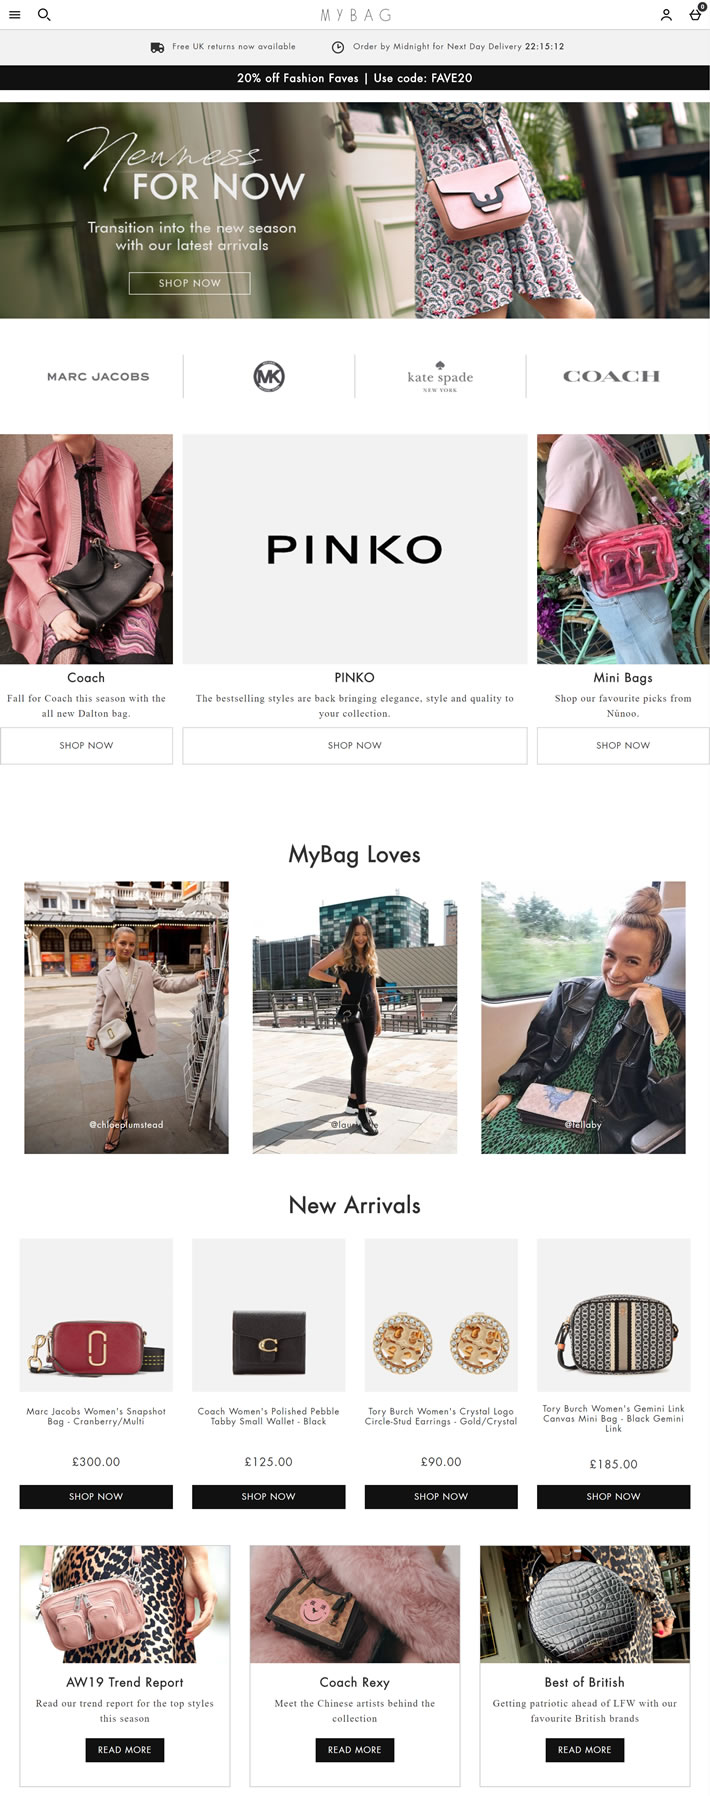Open the shopping basket icon
Viewport: 710px width, 1796px height.
pyautogui.click(x=696, y=14)
